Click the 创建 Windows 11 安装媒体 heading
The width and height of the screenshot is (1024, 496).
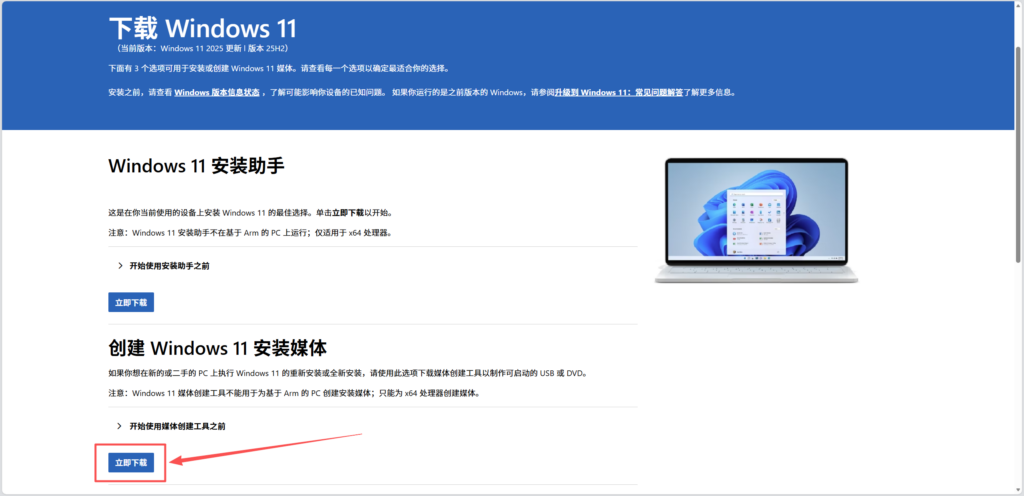(x=217, y=348)
